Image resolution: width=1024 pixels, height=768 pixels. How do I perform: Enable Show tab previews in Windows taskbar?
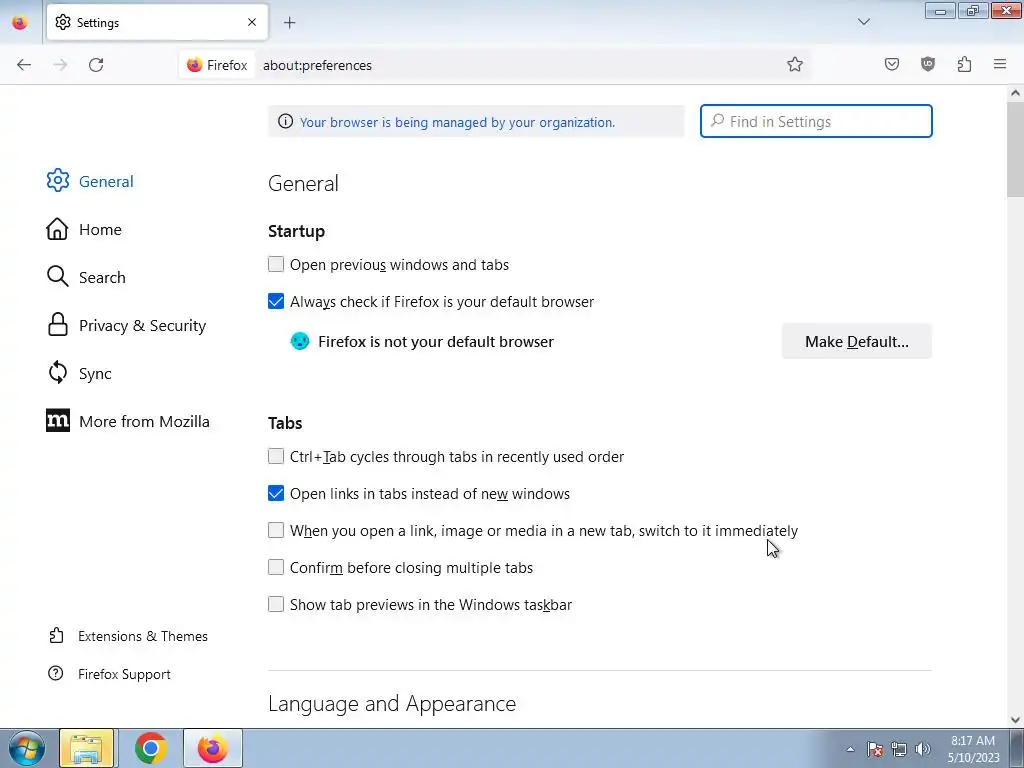point(276,605)
